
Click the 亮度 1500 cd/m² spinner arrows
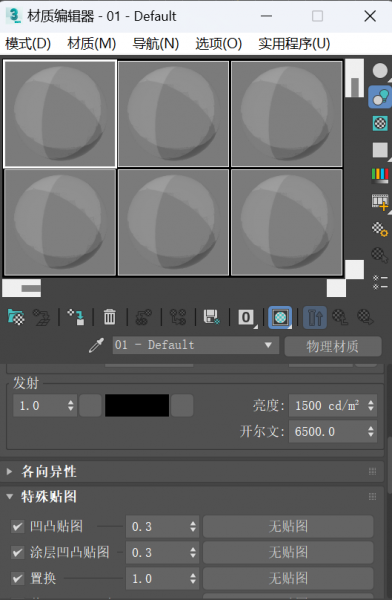coord(371,406)
